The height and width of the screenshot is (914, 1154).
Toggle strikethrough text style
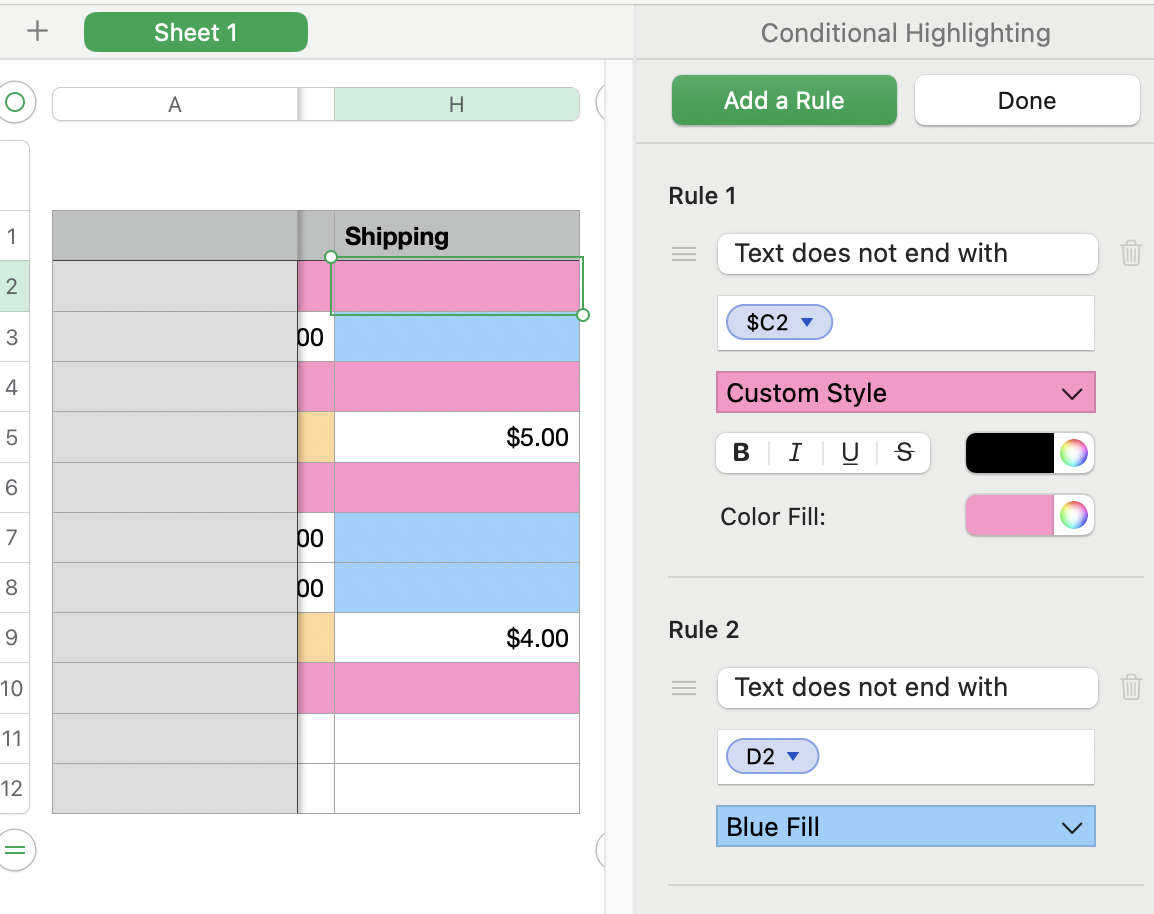pos(904,453)
